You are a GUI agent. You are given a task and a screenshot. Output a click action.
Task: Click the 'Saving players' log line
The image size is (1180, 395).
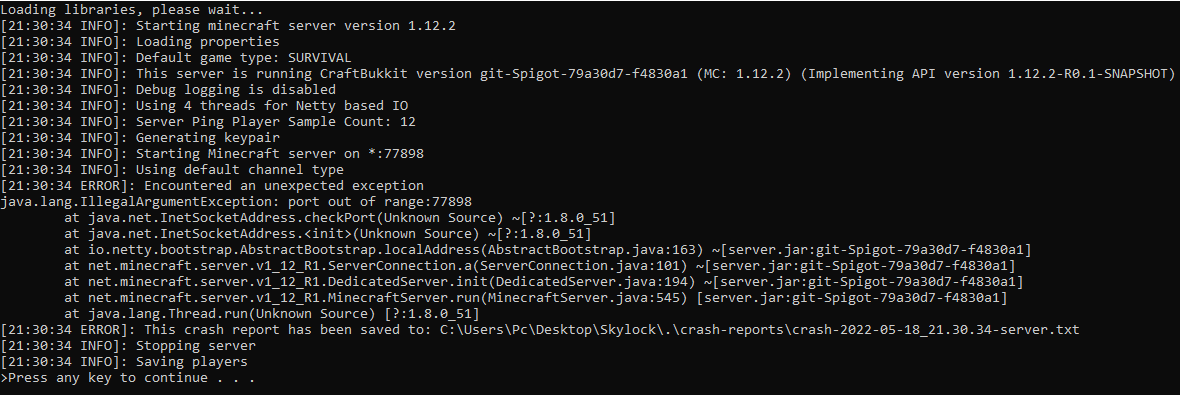pyautogui.click(x=124, y=361)
